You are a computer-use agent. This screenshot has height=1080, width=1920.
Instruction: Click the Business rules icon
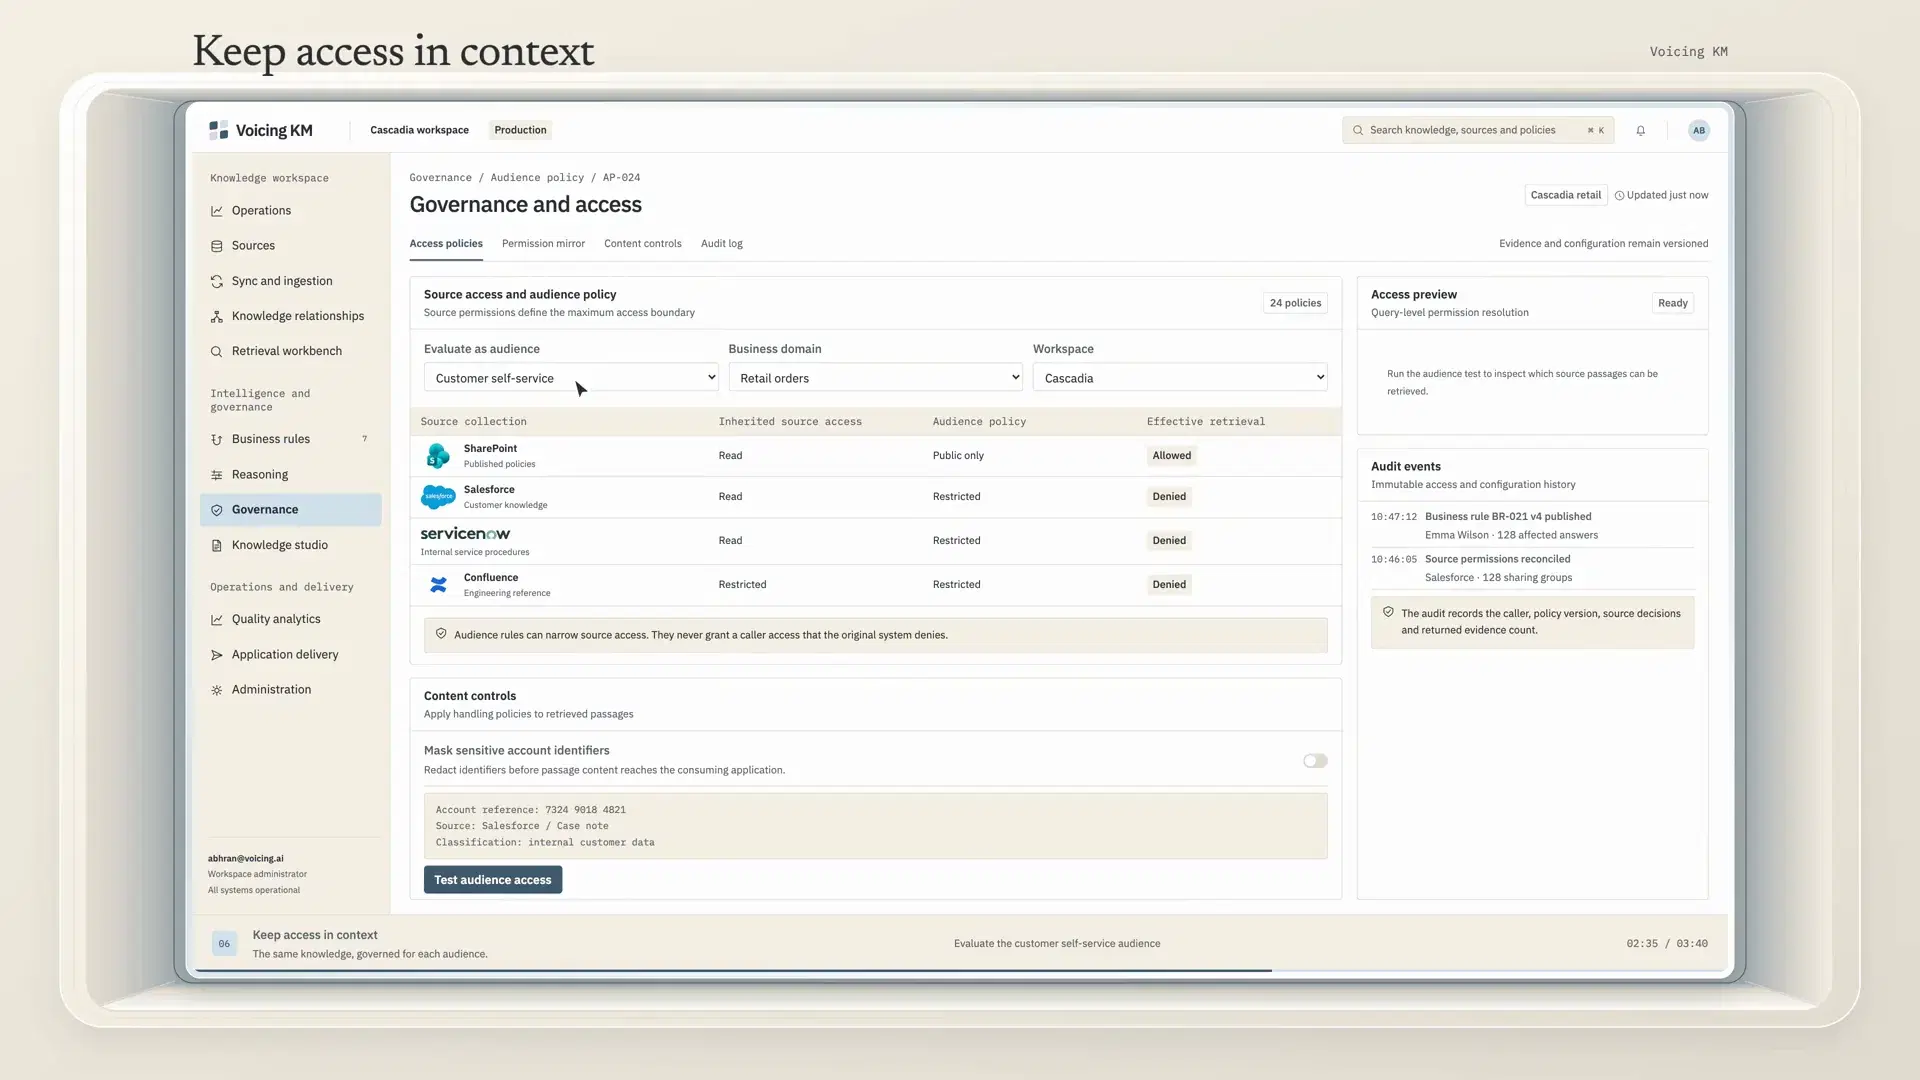pos(217,440)
